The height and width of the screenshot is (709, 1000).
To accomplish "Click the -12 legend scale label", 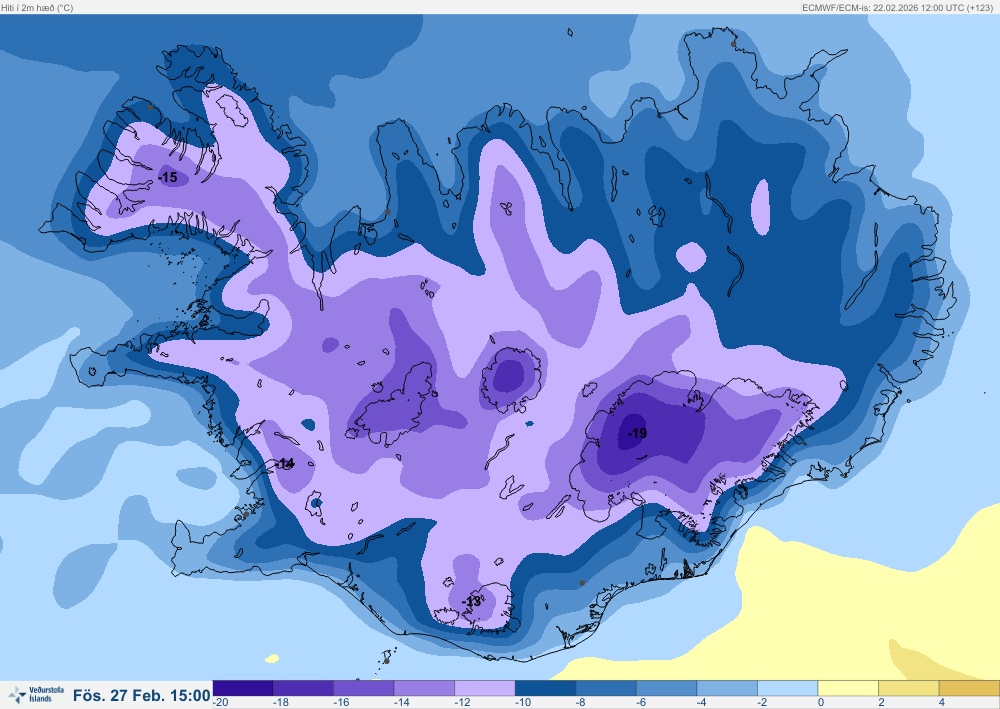I will pyautogui.click(x=462, y=703).
